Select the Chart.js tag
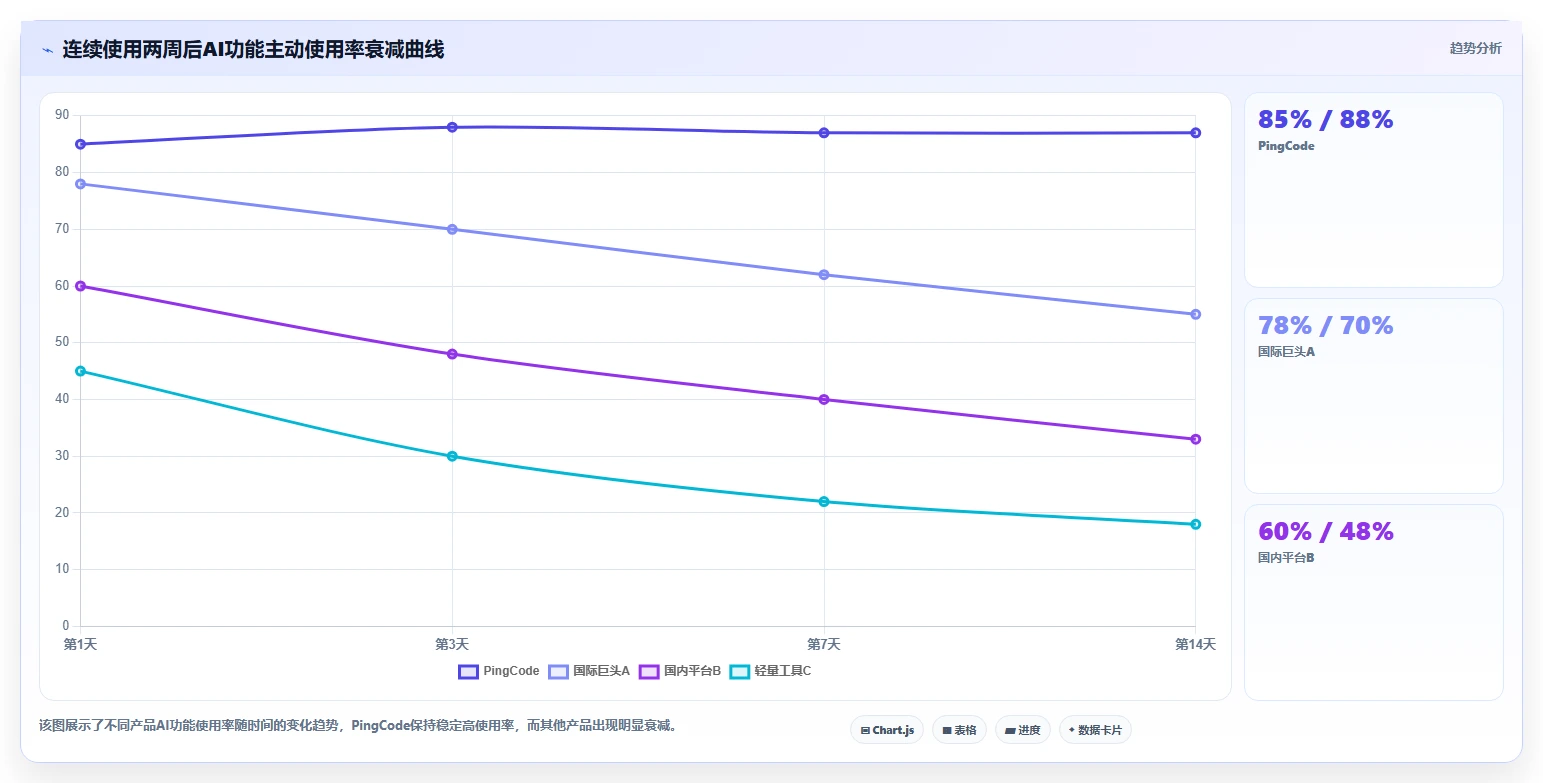The width and height of the screenshot is (1543, 783). (x=887, y=730)
